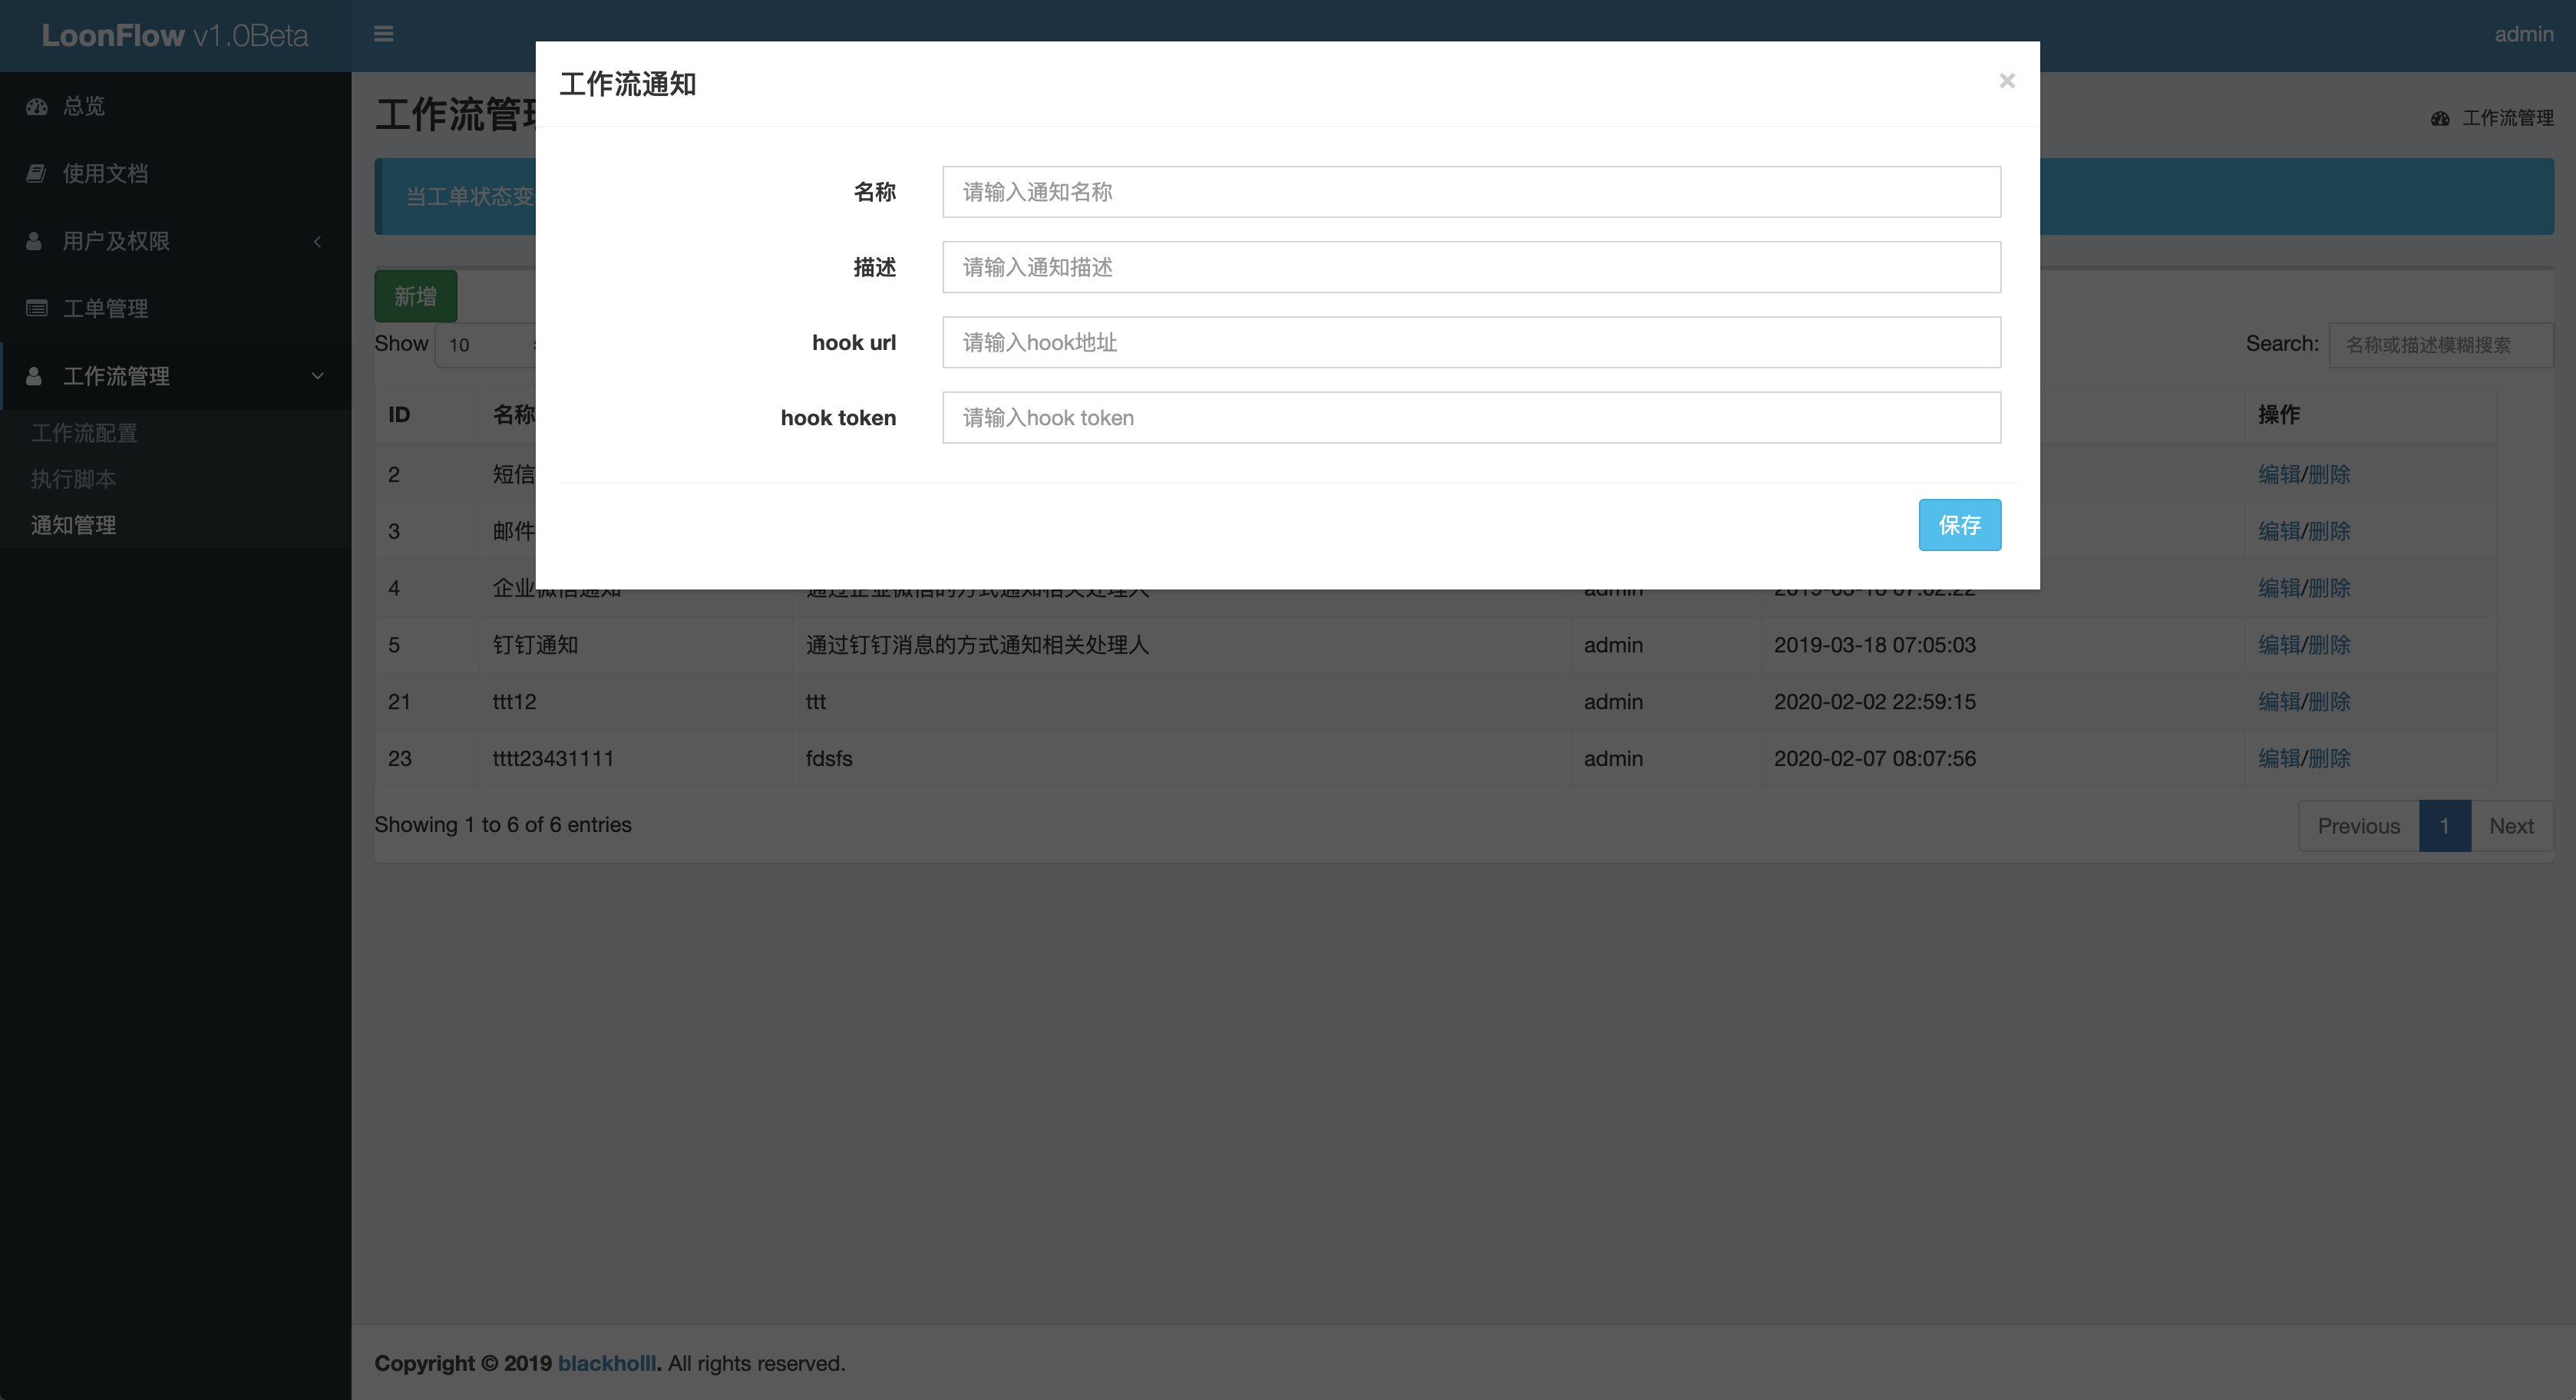Click the 工作流通知 dialog title
The height and width of the screenshot is (1400, 2576).
[627, 84]
